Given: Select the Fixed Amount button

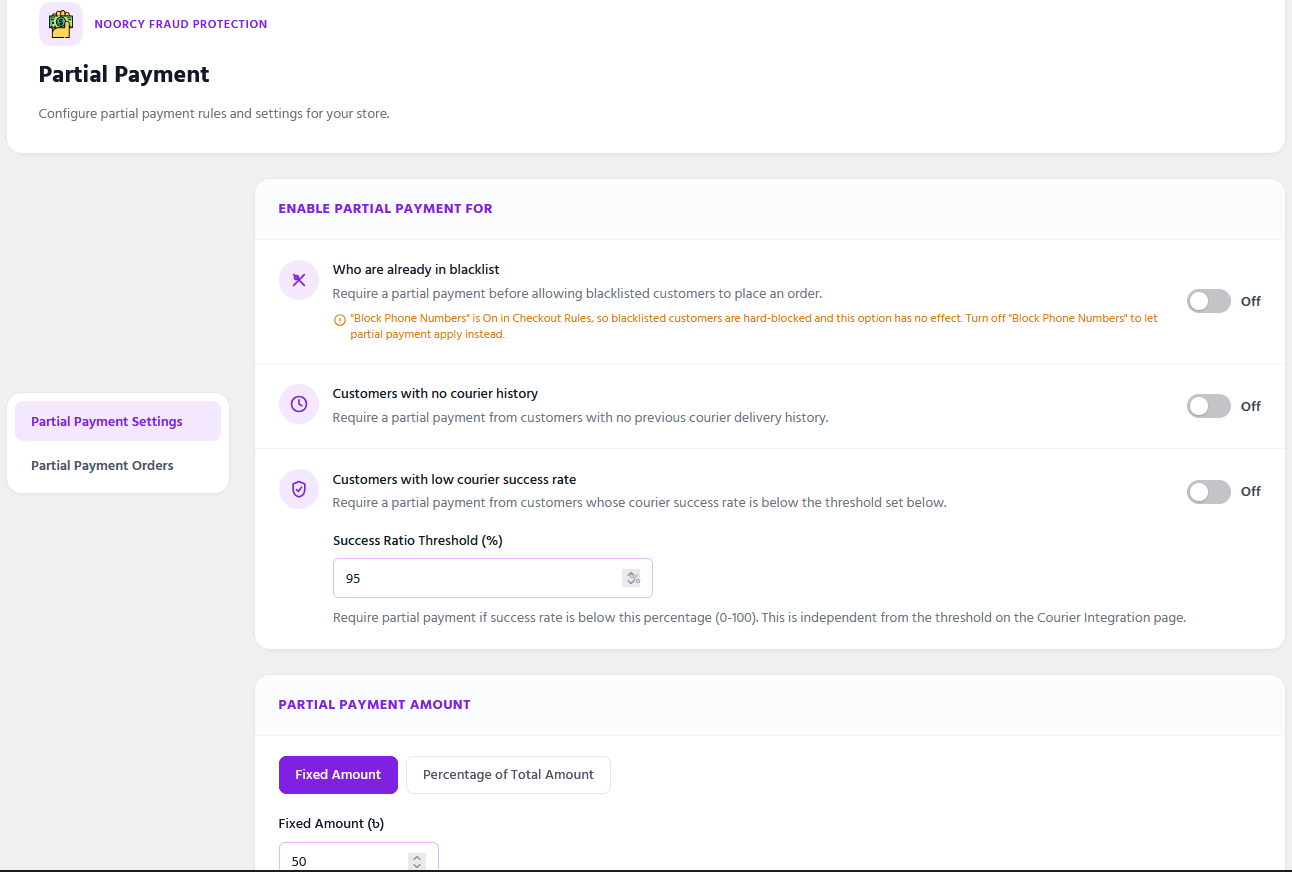Looking at the screenshot, I should (338, 775).
